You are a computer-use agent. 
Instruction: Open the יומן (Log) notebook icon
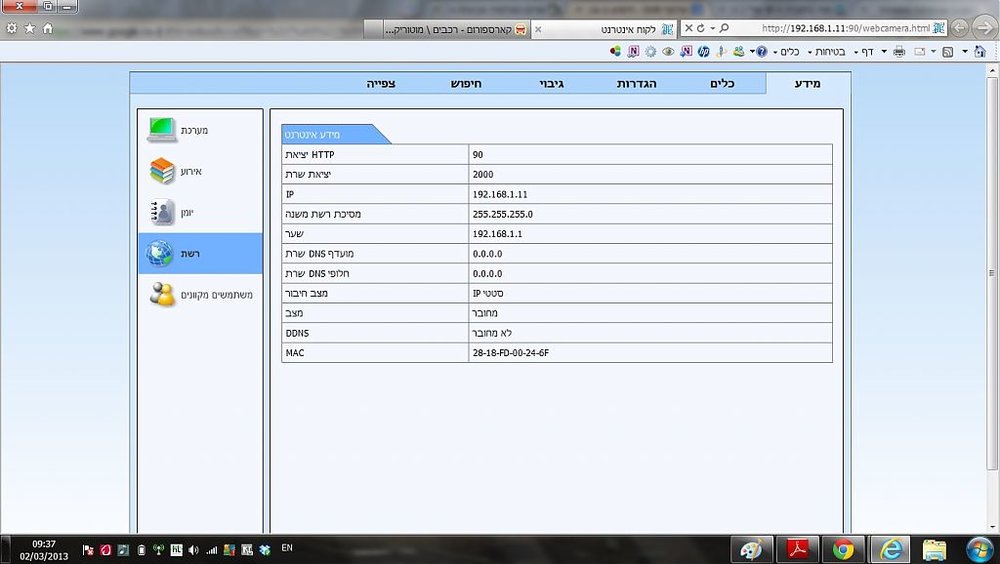pyautogui.click(x=162, y=212)
